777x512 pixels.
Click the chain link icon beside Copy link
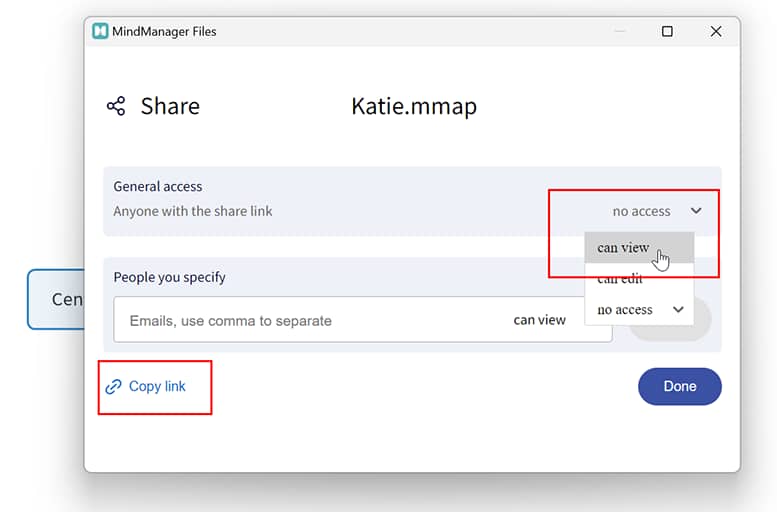pyautogui.click(x=113, y=387)
